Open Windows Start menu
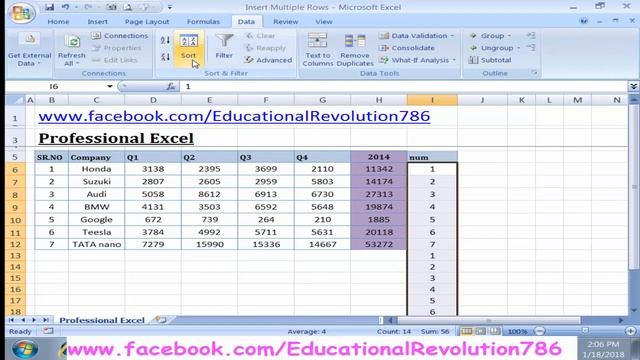This screenshot has width=640, height=360. click(x=24, y=349)
